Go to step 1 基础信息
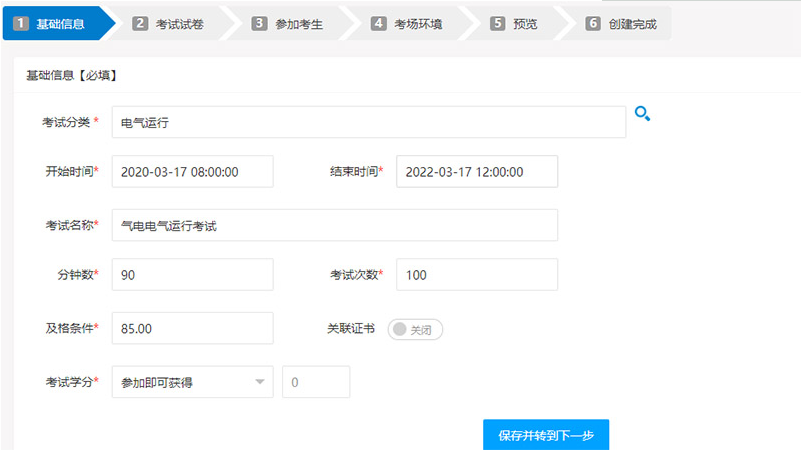 (x=58, y=23)
